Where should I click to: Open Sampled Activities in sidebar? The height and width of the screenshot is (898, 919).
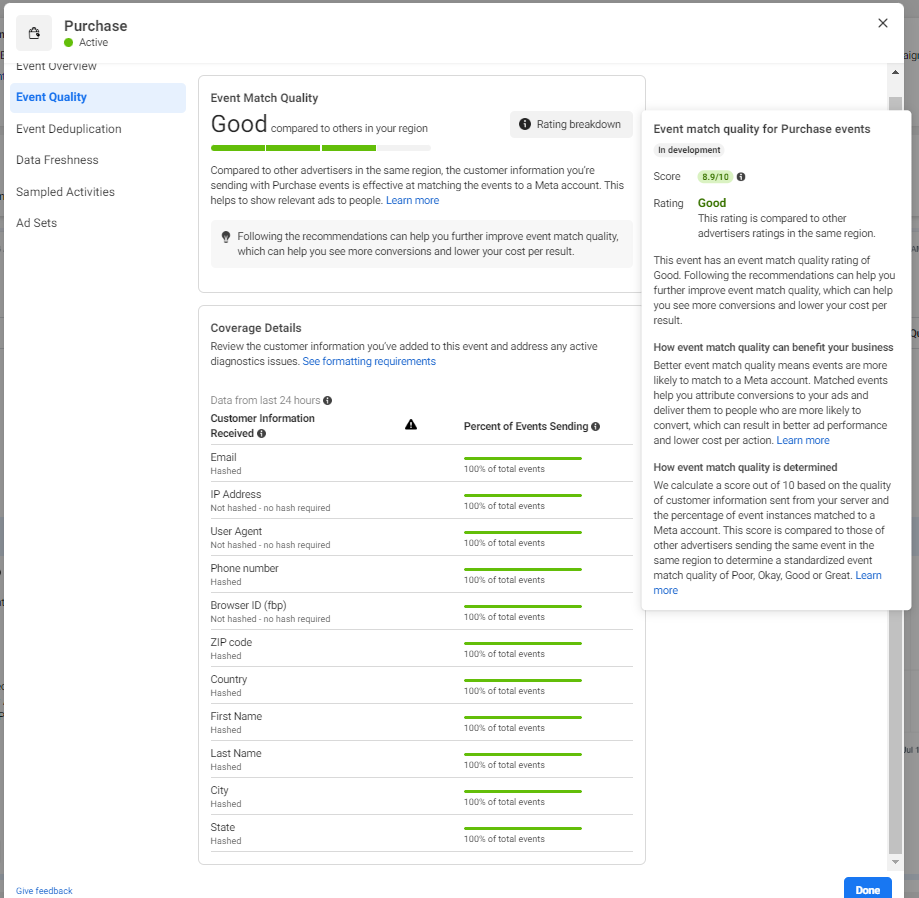coord(65,192)
